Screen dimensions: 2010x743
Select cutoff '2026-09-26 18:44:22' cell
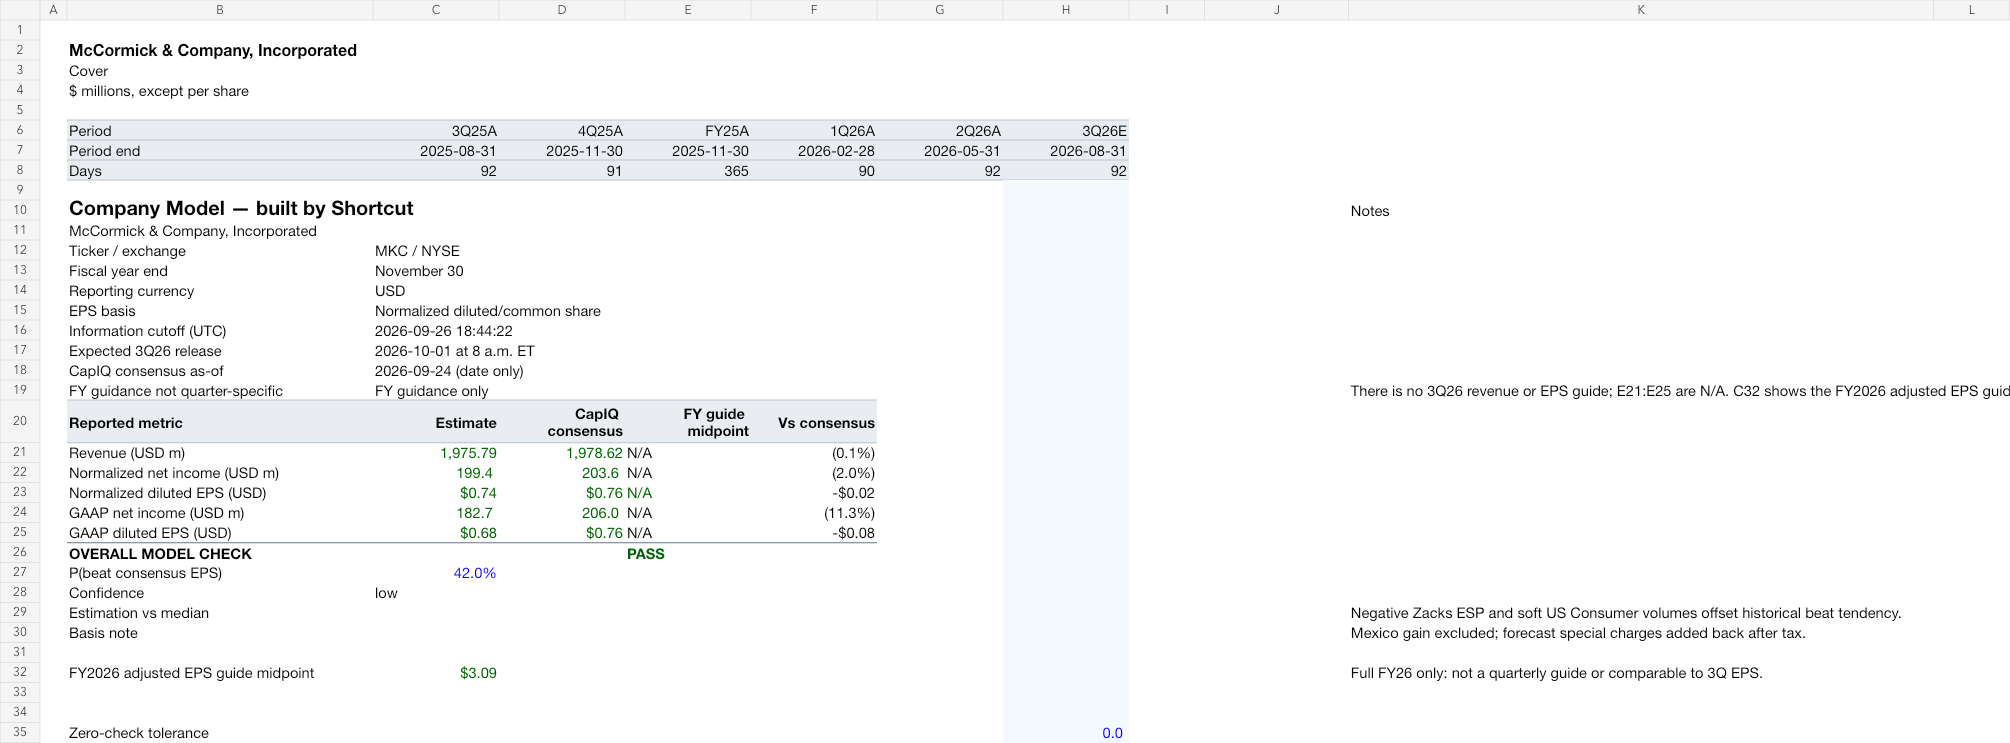pos(444,331)
